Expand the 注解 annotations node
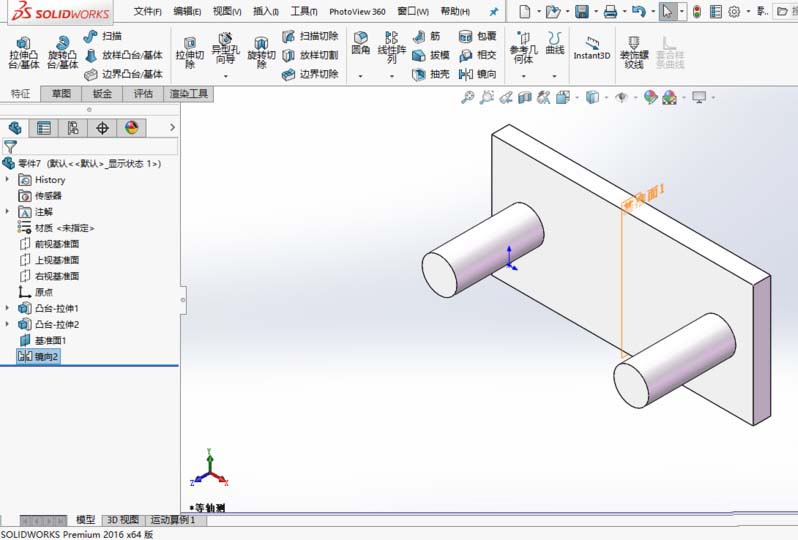This screenshot has width=798, height=540. point(7,211)
